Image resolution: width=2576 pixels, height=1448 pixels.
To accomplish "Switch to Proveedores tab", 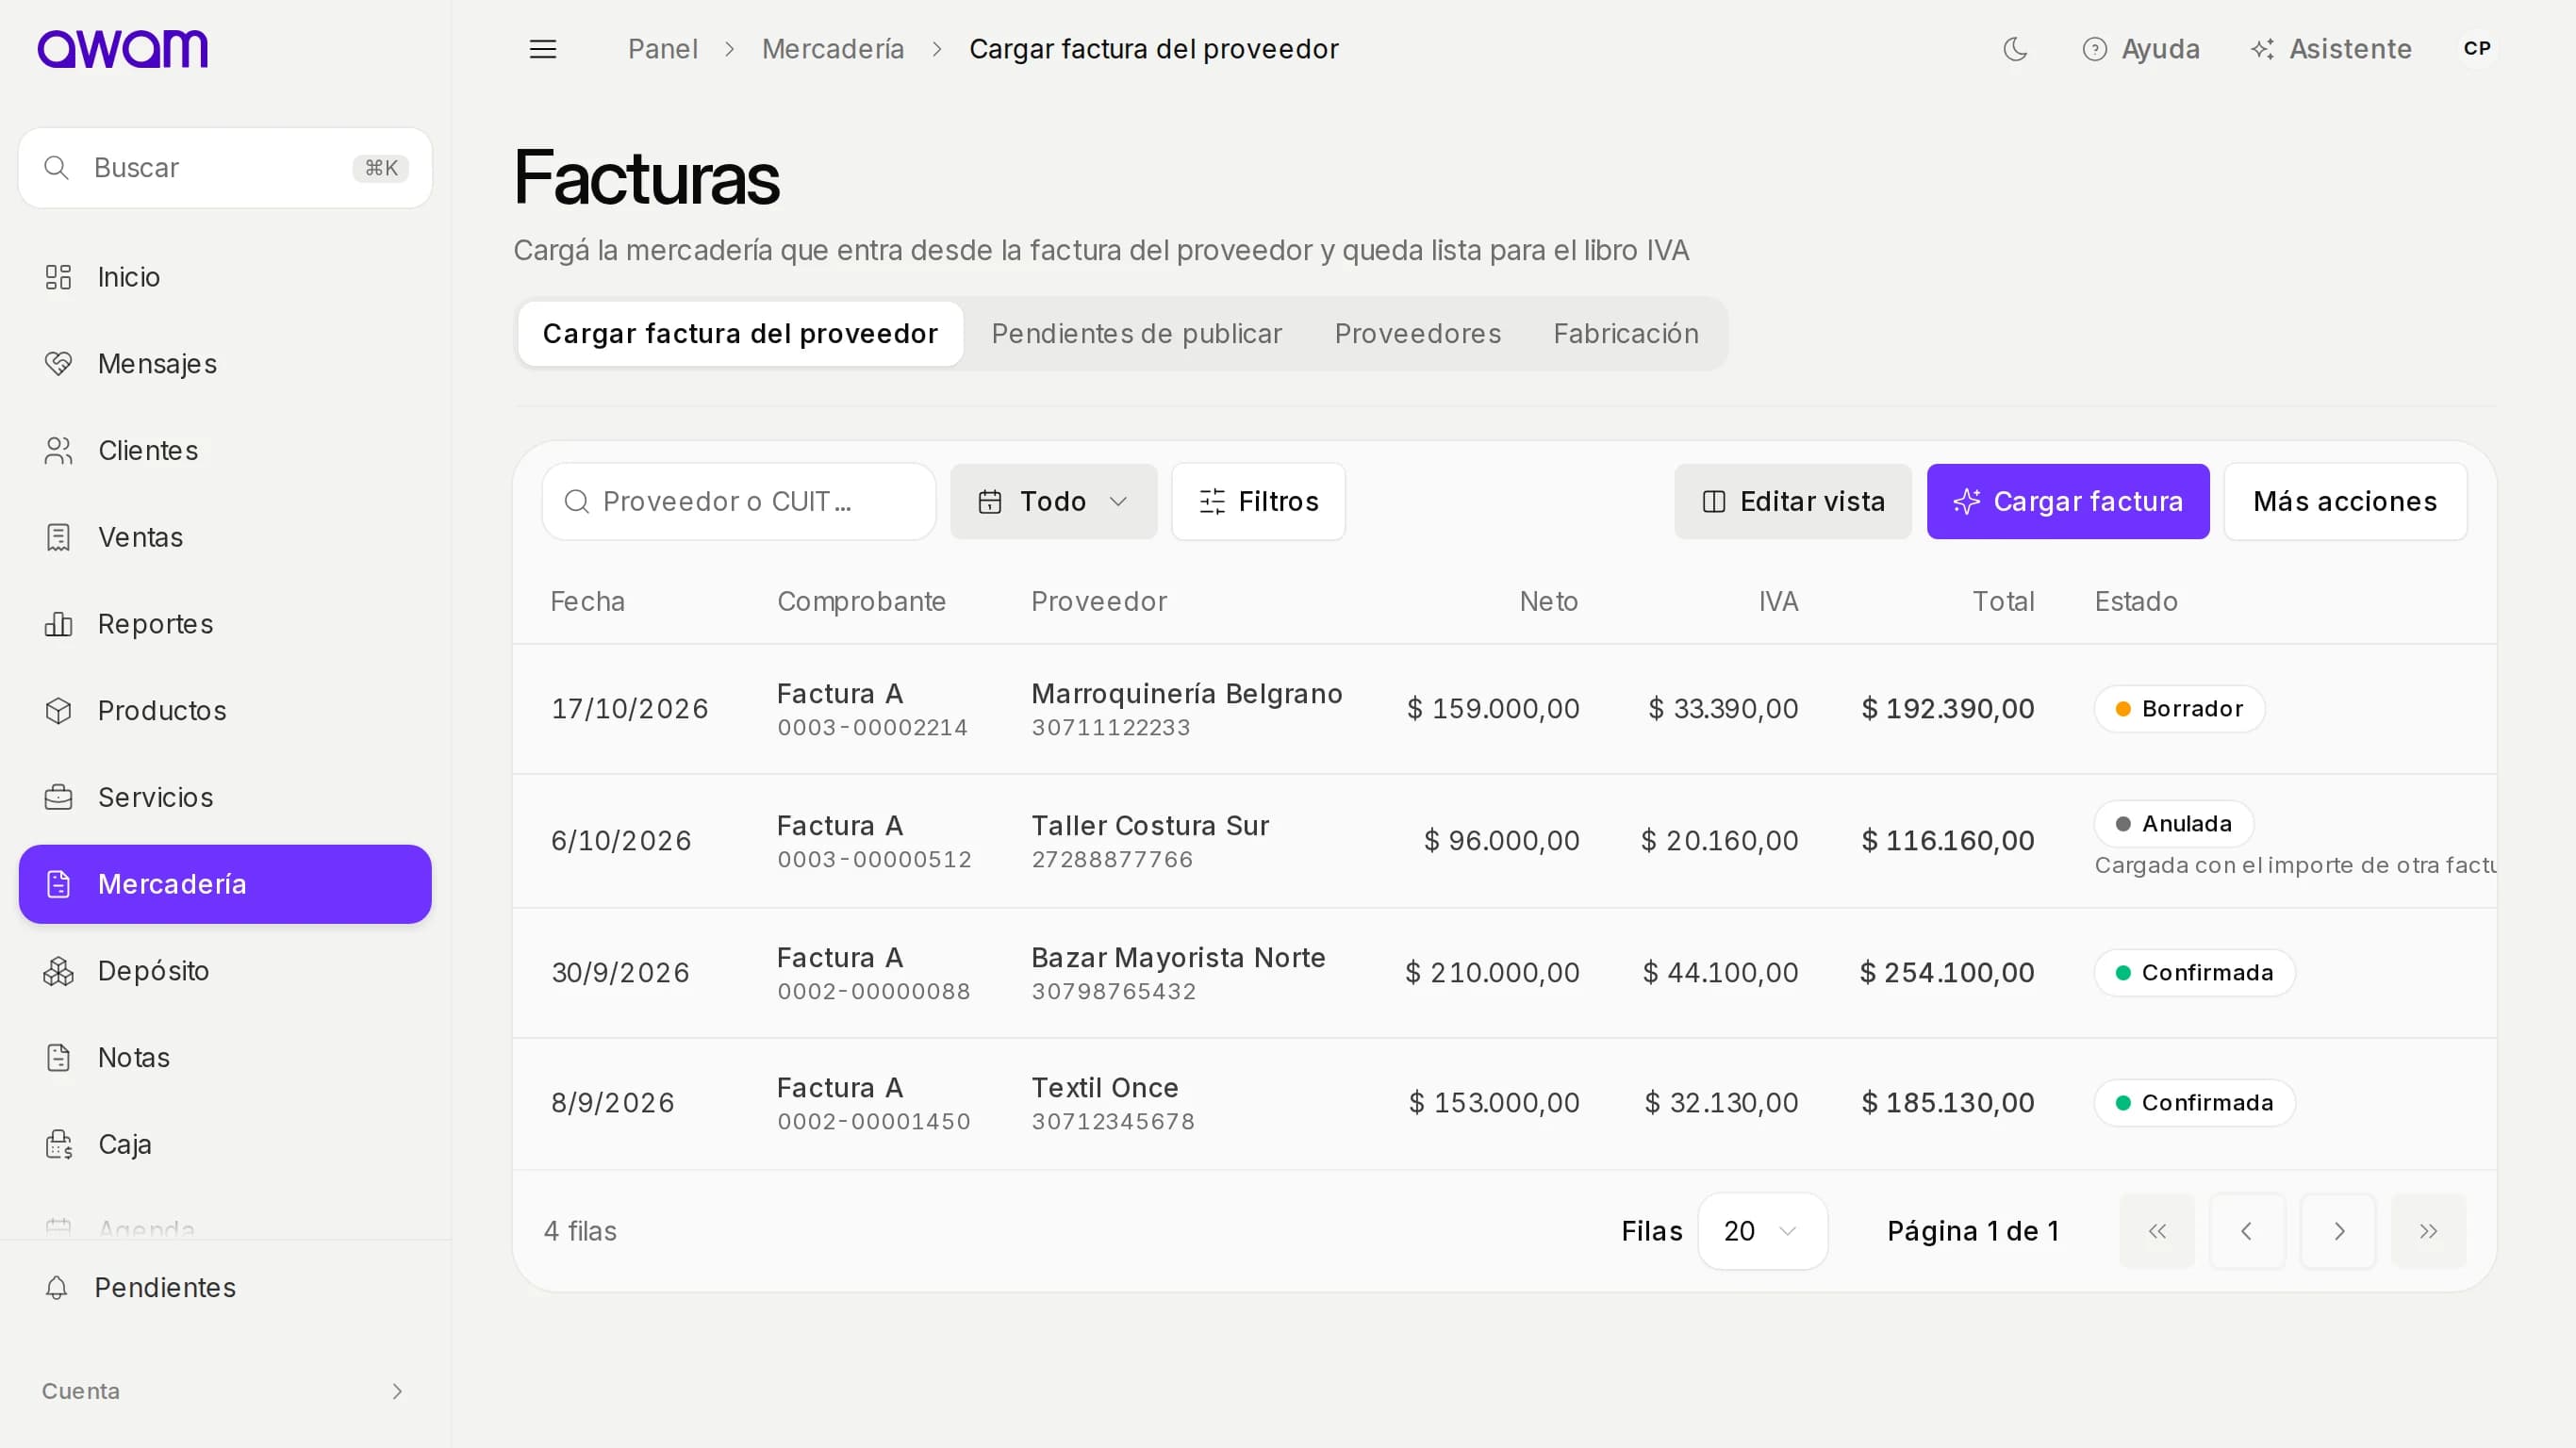I will click(x=1417, y=334).
